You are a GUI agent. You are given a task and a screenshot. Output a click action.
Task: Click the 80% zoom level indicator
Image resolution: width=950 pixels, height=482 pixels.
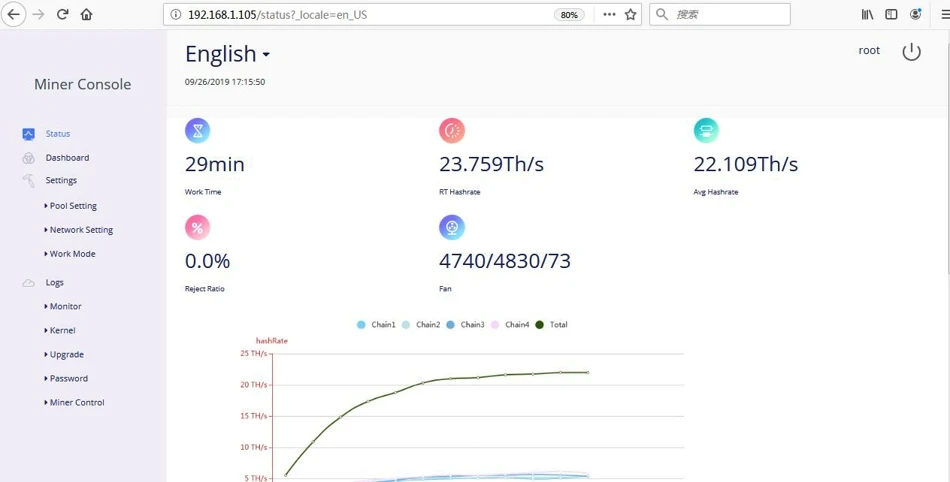click(x=569, y=15)
